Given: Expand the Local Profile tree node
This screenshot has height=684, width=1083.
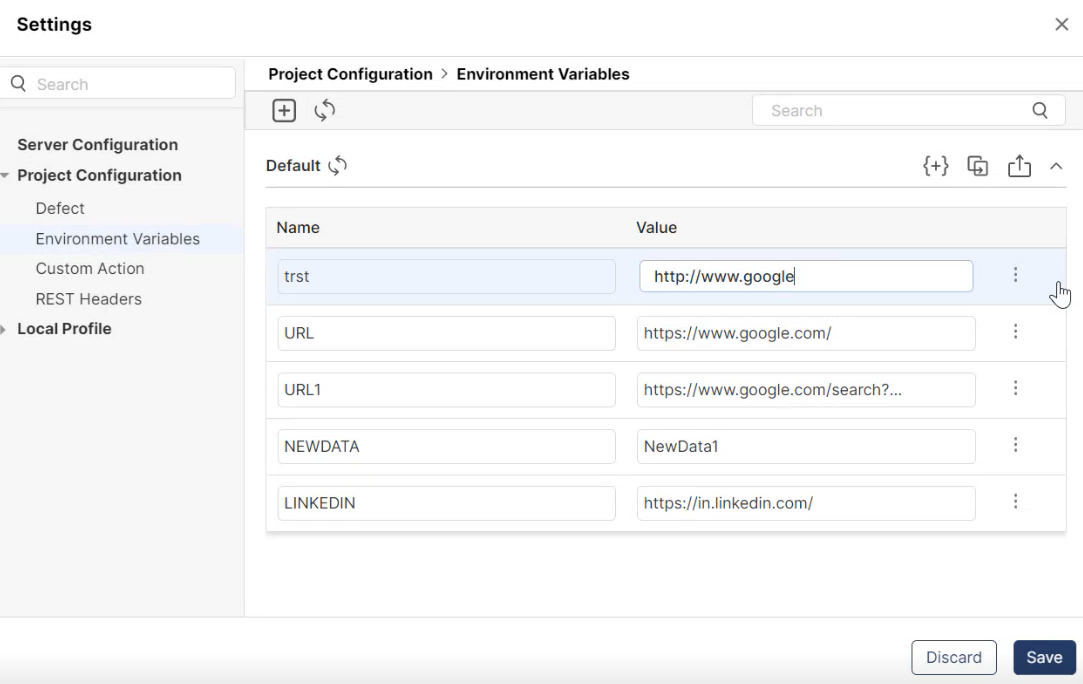Looking at the screenshot, I should [6, 329].
